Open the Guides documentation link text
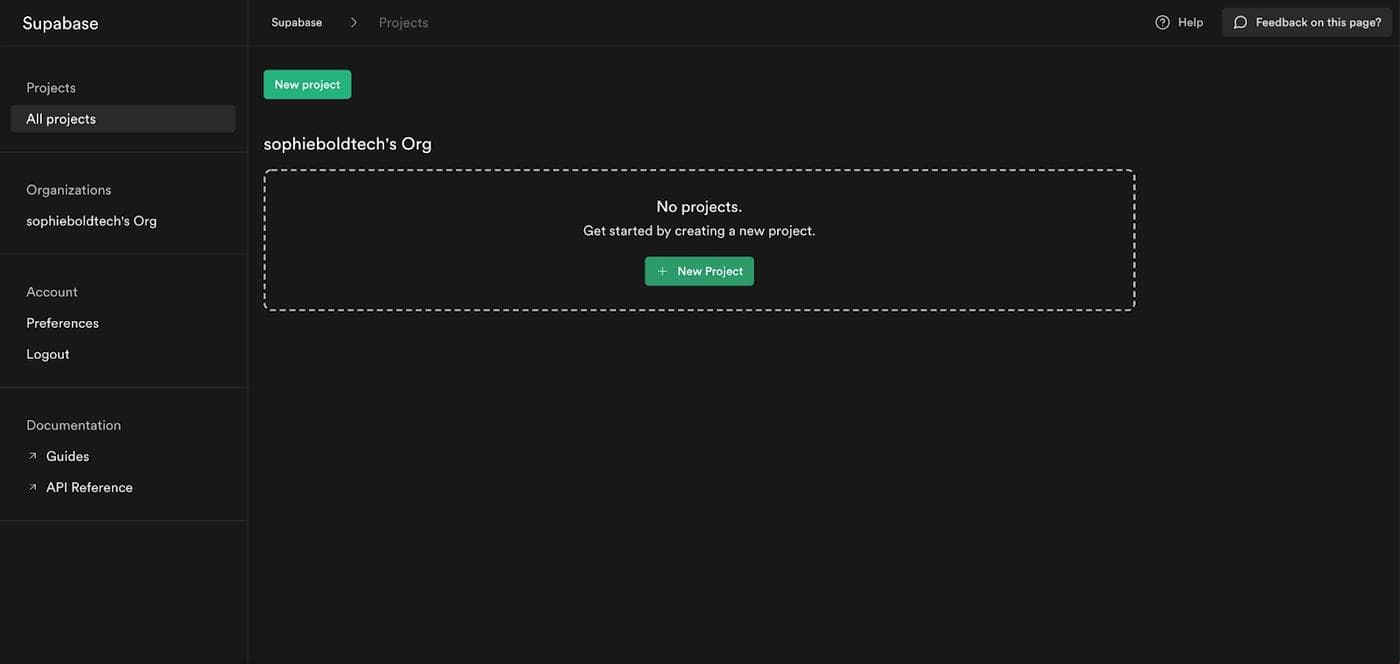Viewport: 1400px width, 664px height. [x=67, y=456]
